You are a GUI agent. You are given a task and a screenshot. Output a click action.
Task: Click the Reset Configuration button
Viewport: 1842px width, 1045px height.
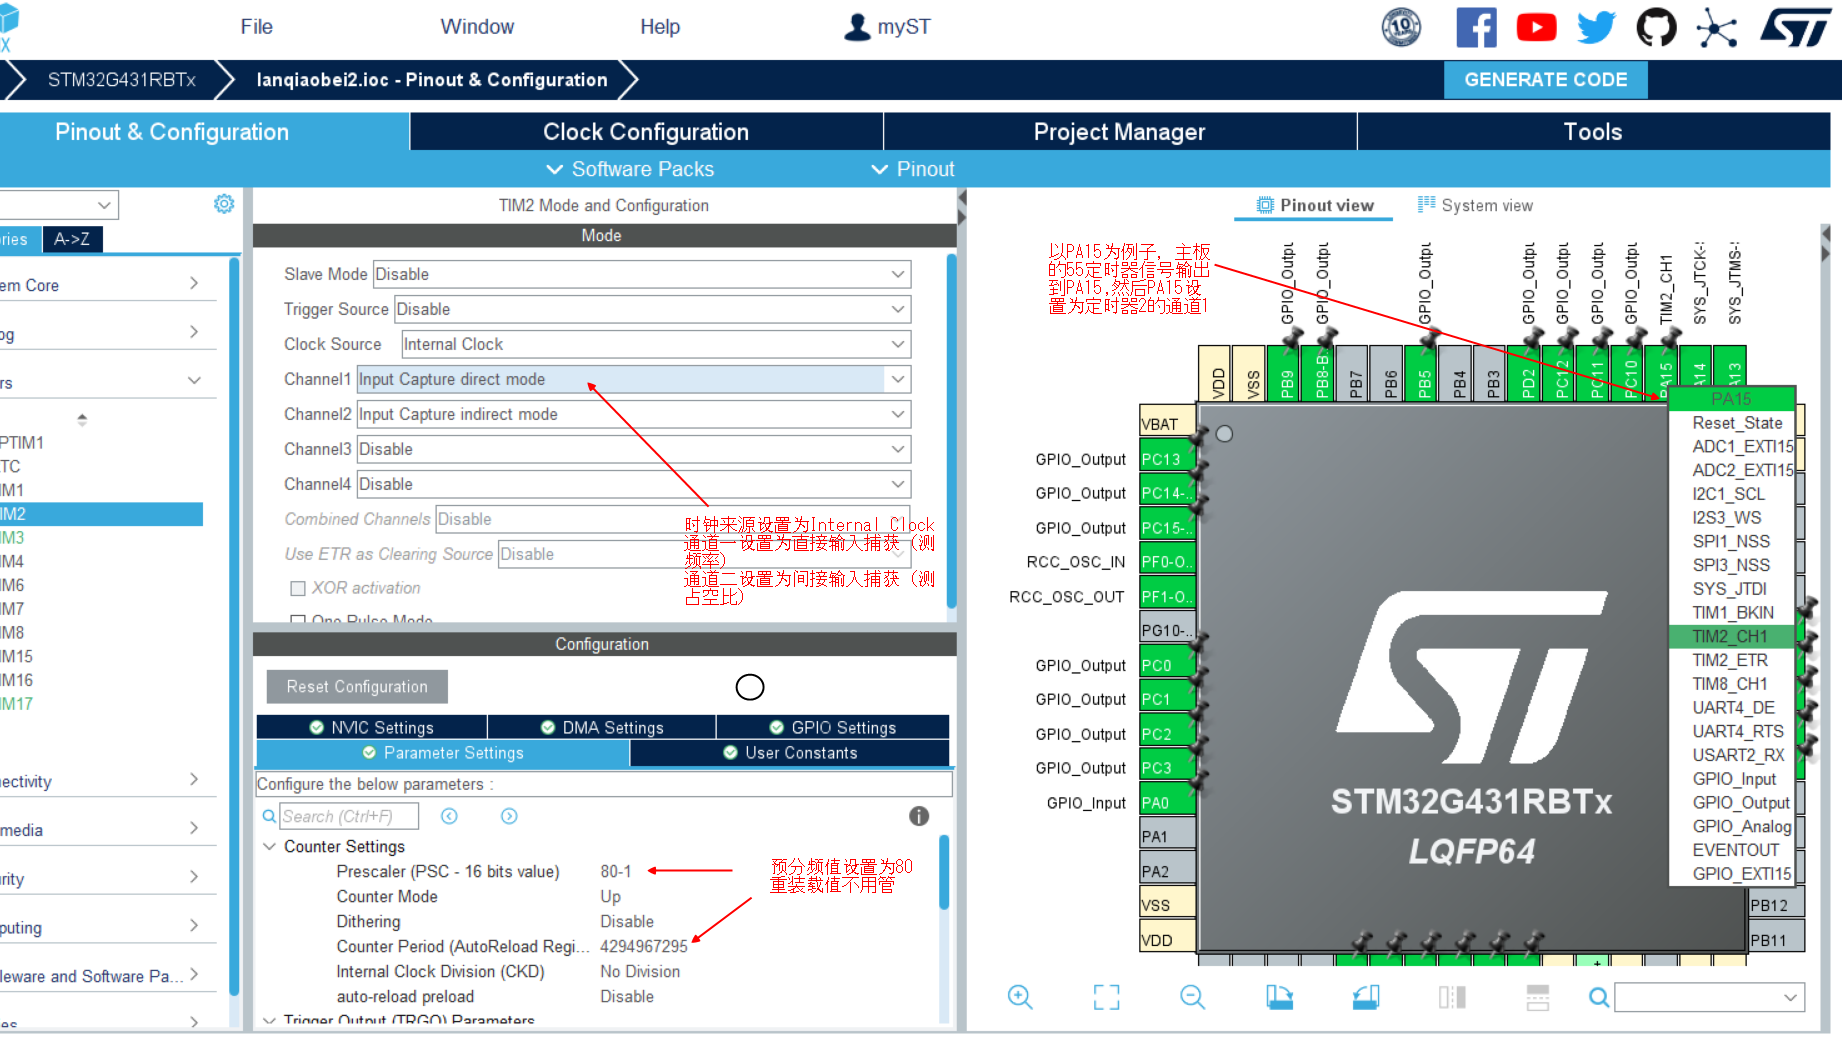[x=357, y=687]
